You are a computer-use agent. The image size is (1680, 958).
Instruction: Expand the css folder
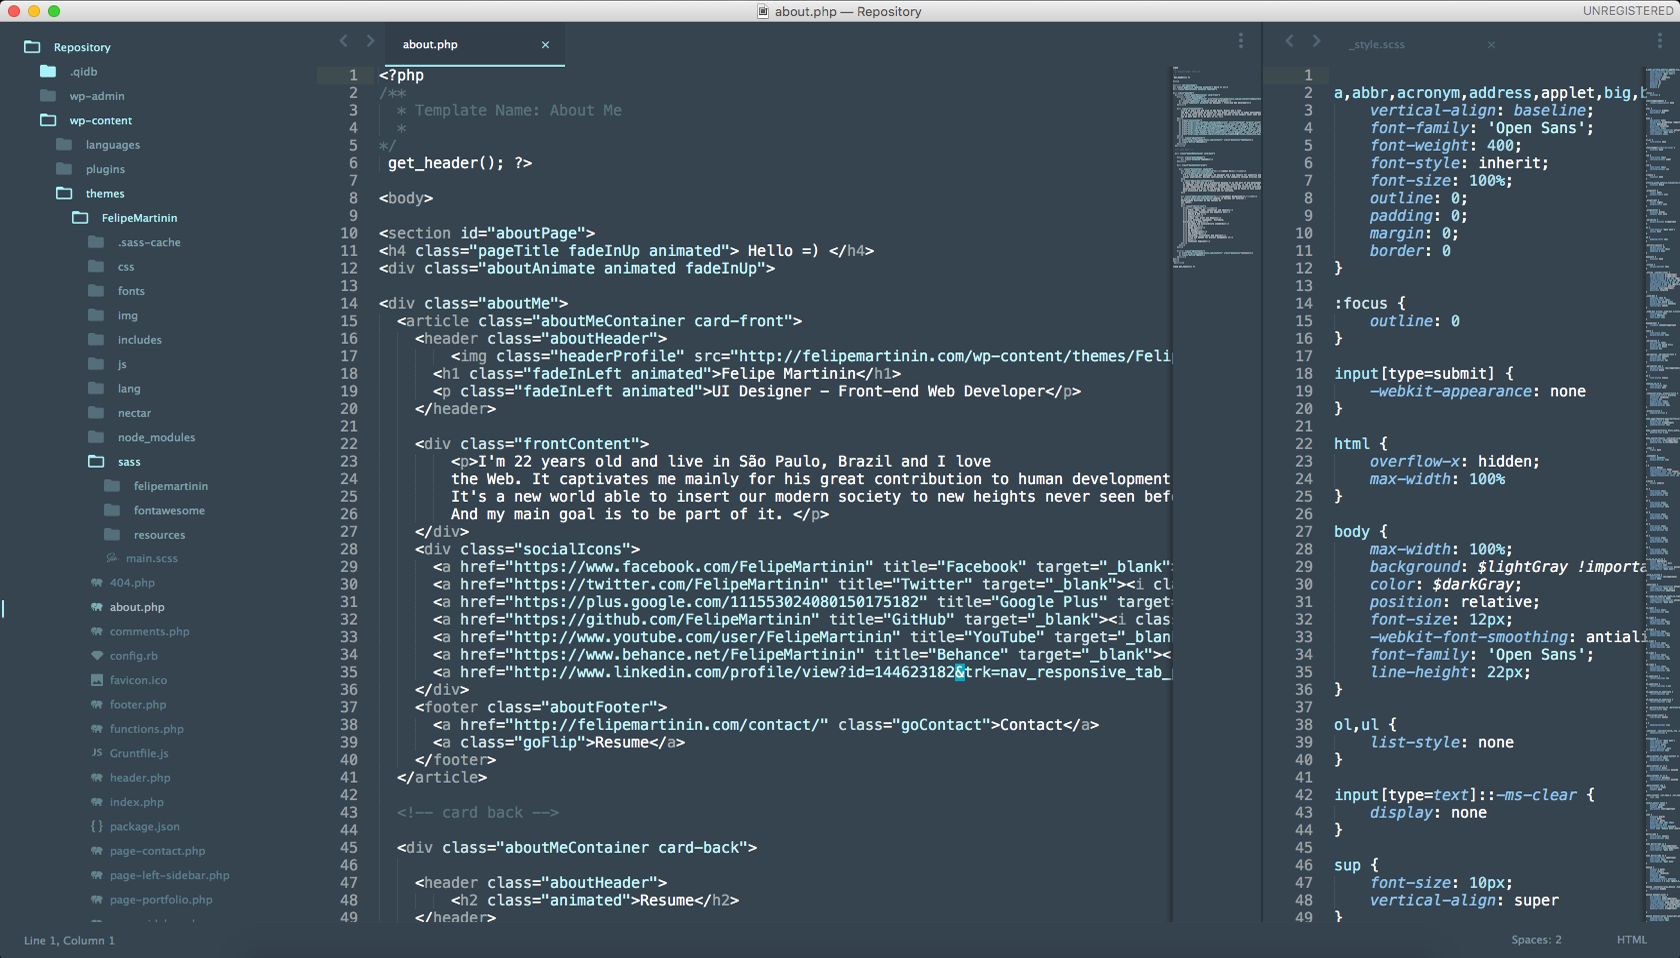pyautogui.click(x=96, y=266)
